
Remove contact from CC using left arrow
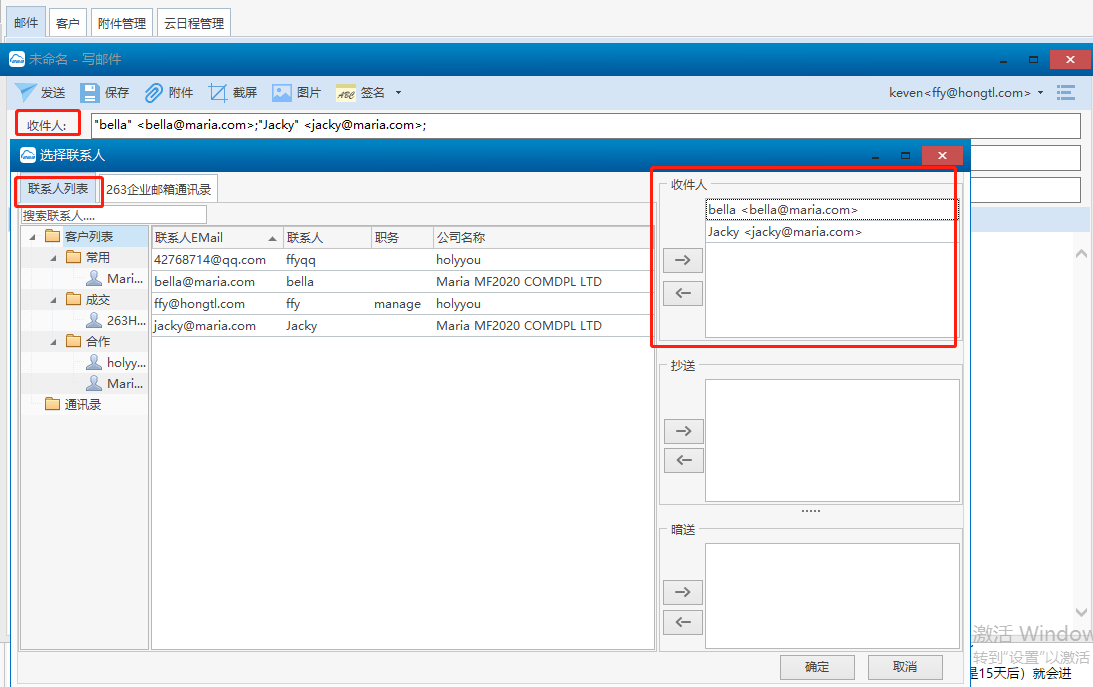[x=683, y=460]
